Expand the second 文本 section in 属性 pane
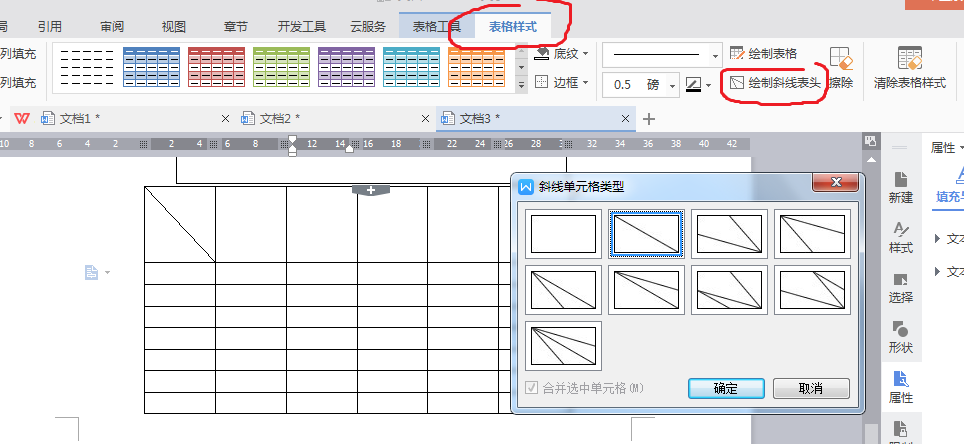Screen dimensions: 964x444 [938, 271]
